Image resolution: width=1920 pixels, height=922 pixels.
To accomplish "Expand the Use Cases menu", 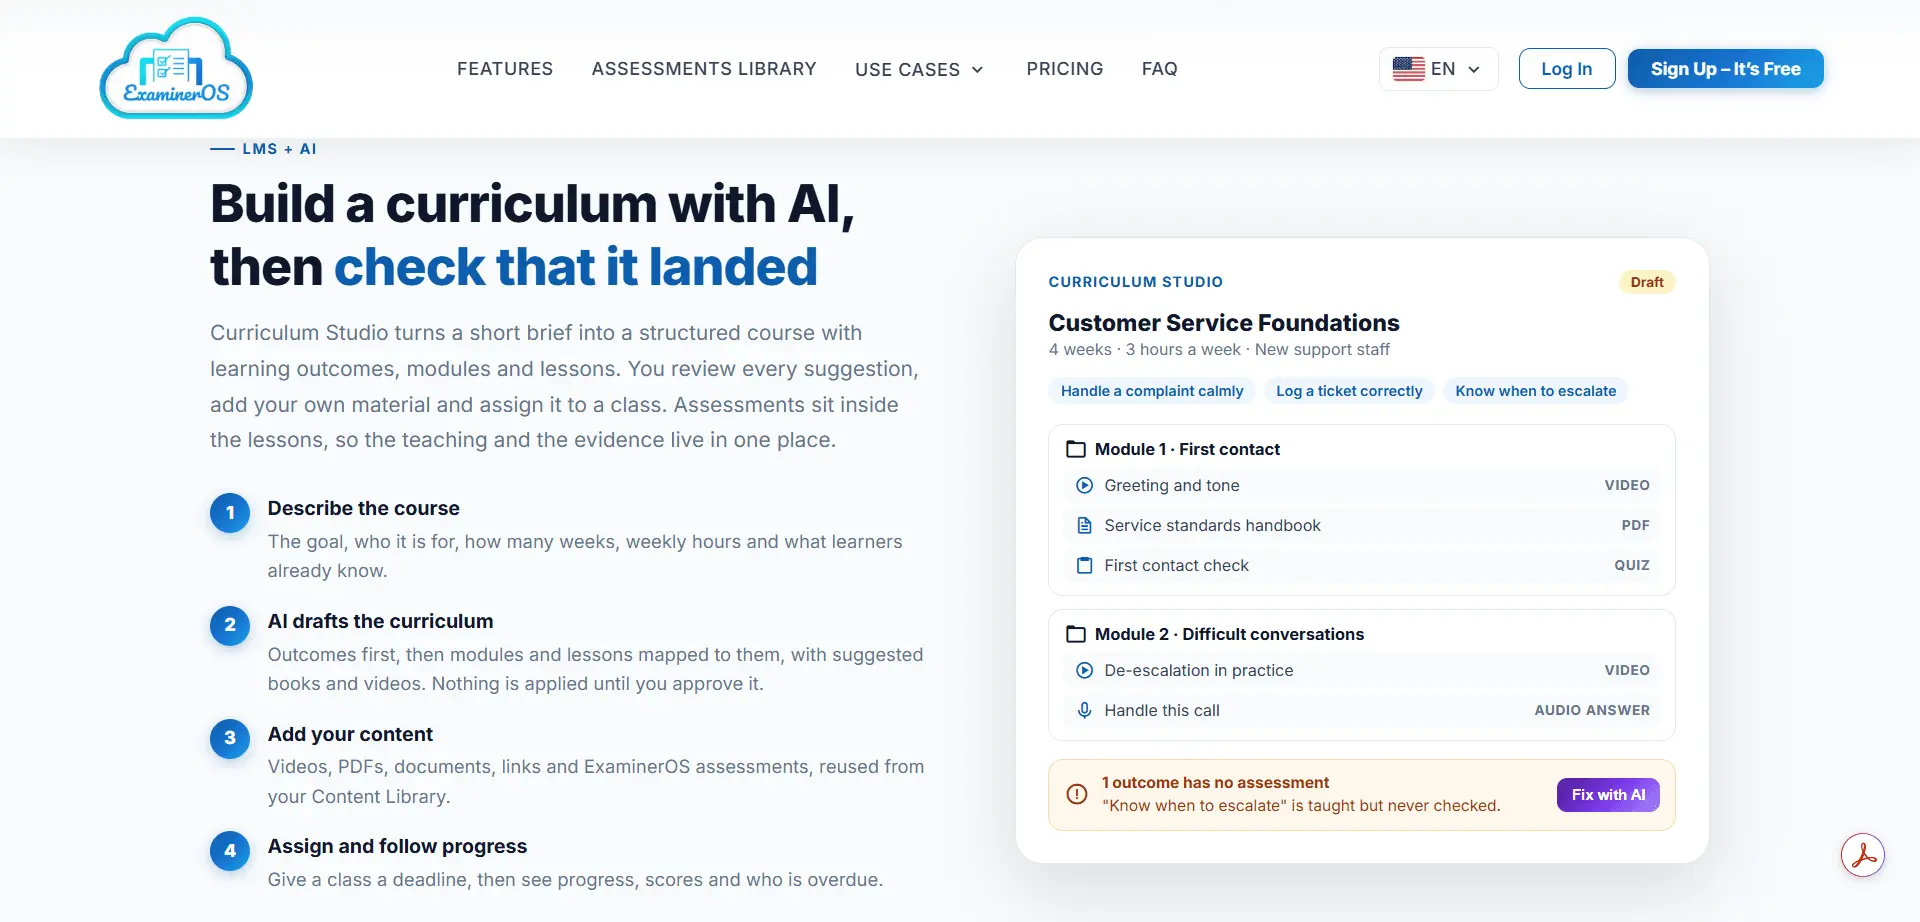I will [x=919, y=69].
